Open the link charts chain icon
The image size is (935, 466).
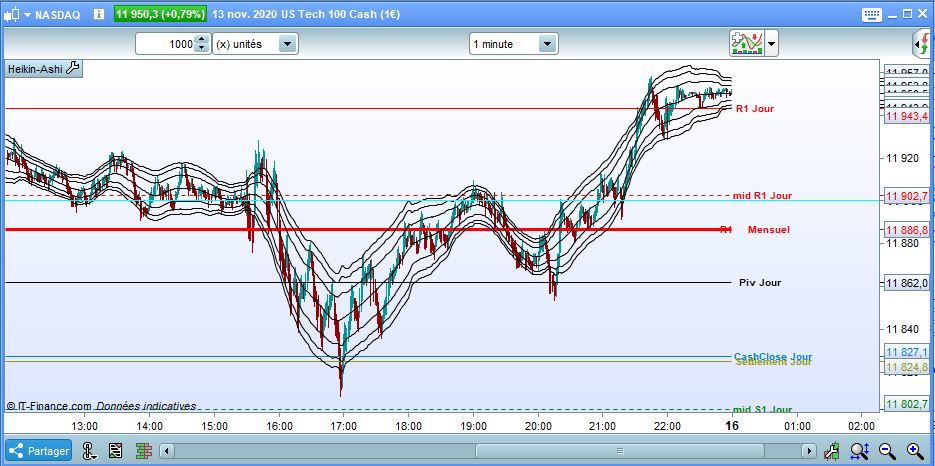[89, 451]
